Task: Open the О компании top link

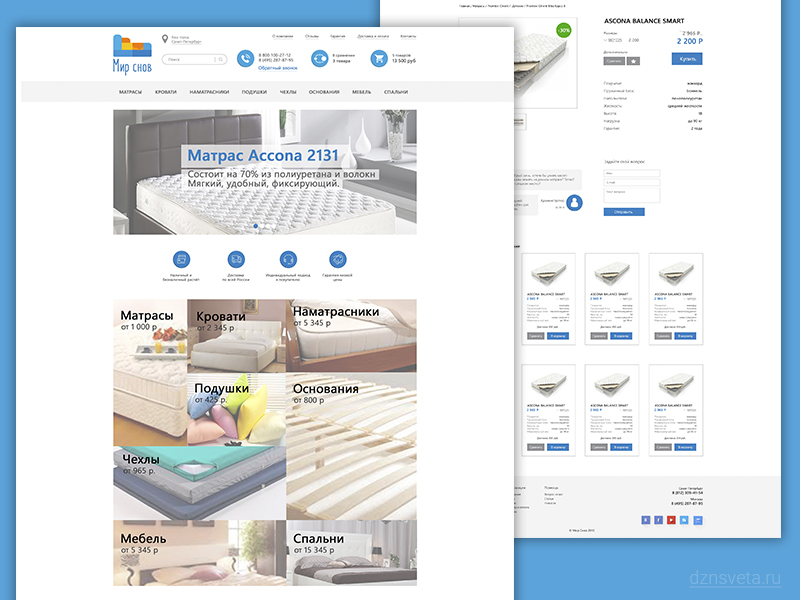Action: (283, 36)
